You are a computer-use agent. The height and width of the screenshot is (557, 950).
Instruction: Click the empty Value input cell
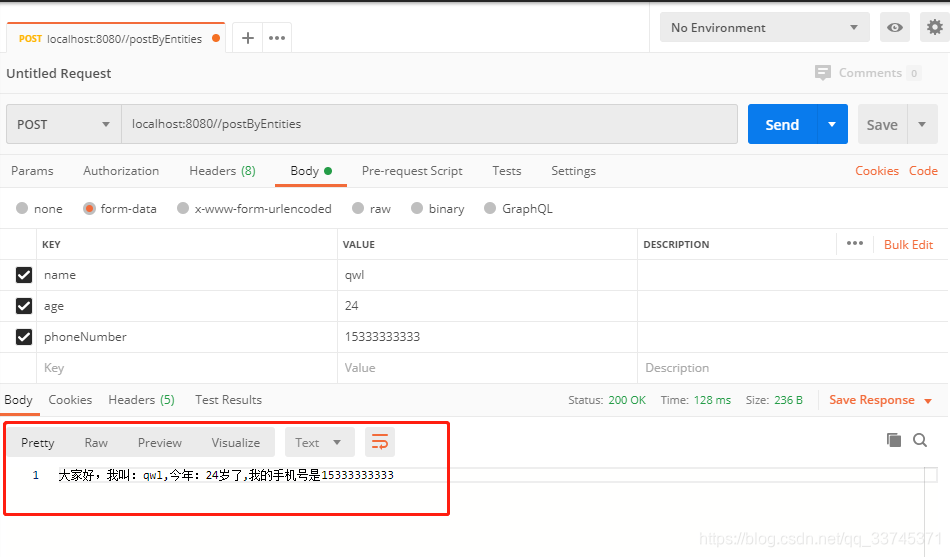pyautogui.click(x=487, y=368)
